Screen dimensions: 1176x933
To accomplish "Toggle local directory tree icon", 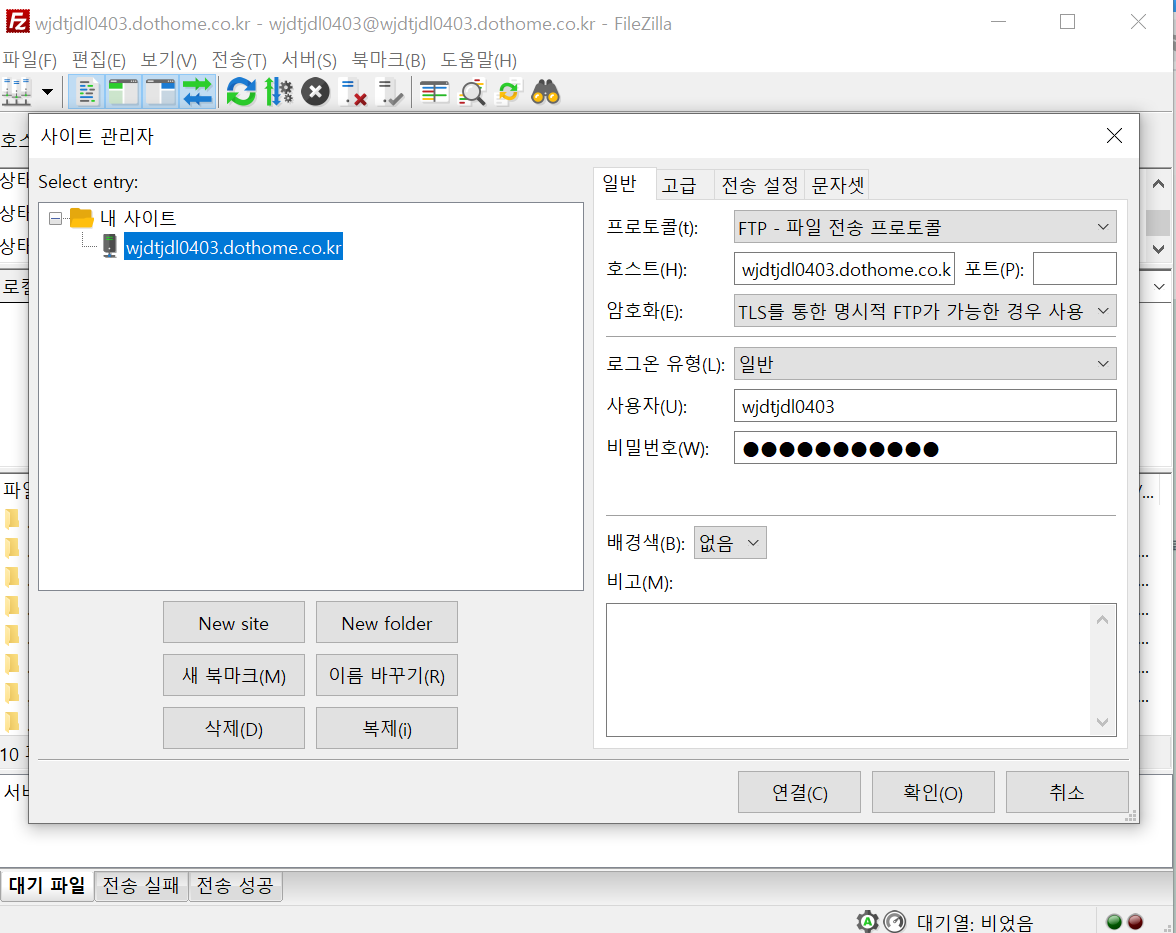I will point(124,92).
